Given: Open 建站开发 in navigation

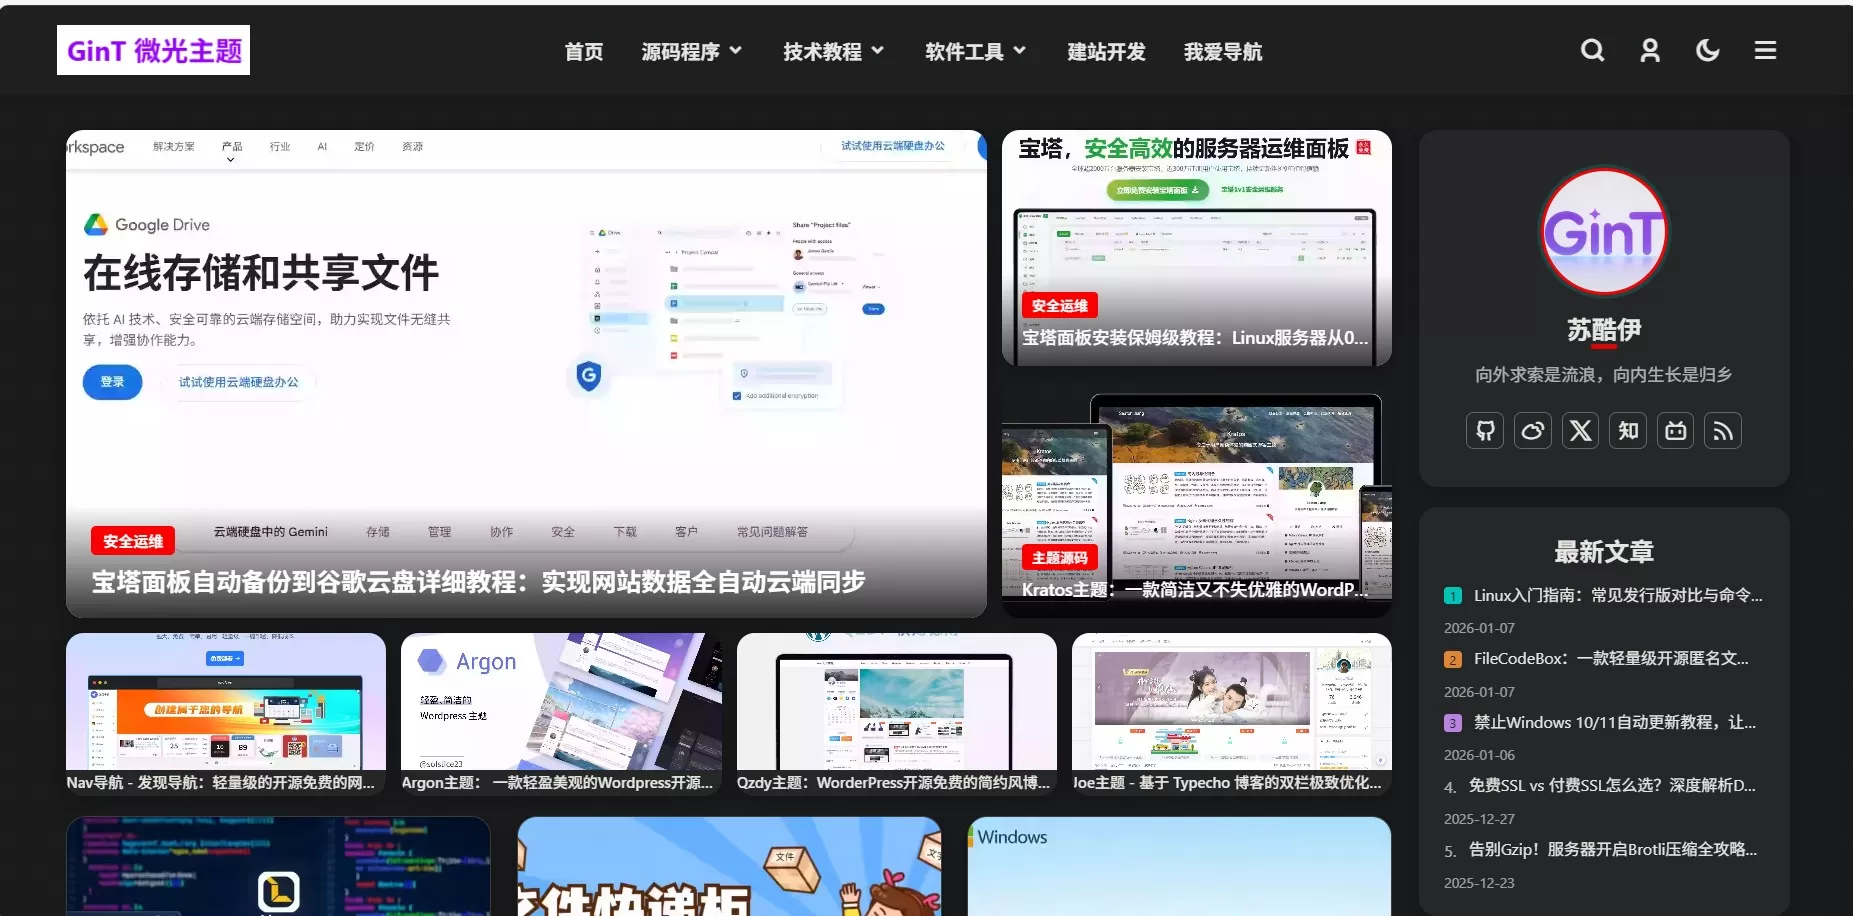Looking at the screenshot, I should tap(1106, 51).
